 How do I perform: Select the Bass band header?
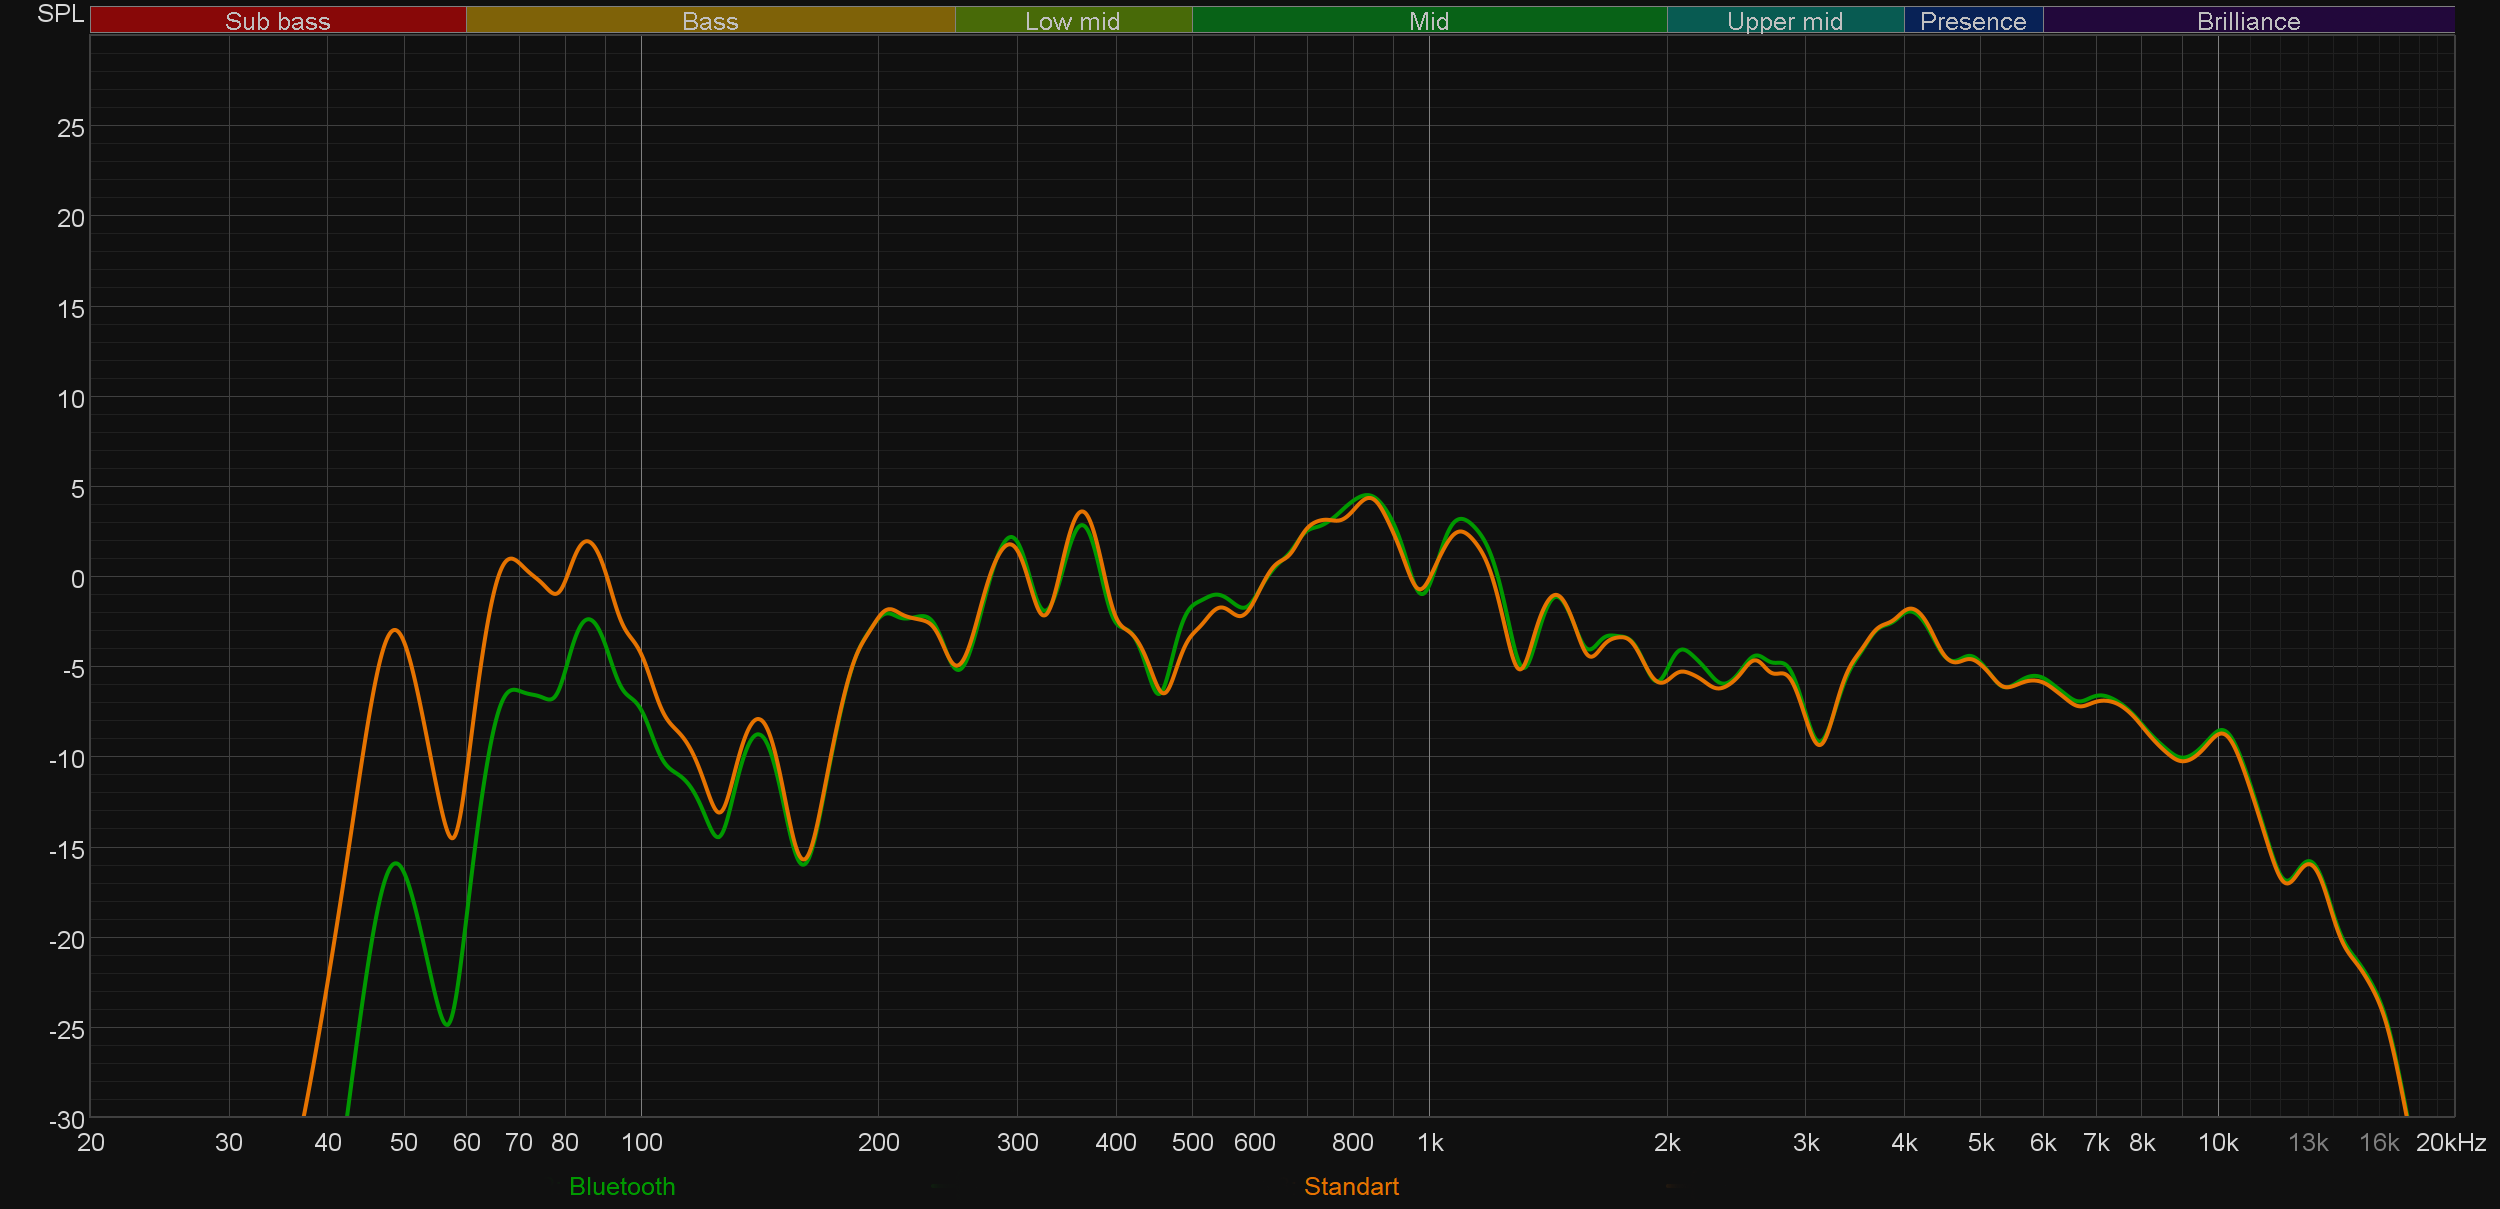click(x=710, y=21)
